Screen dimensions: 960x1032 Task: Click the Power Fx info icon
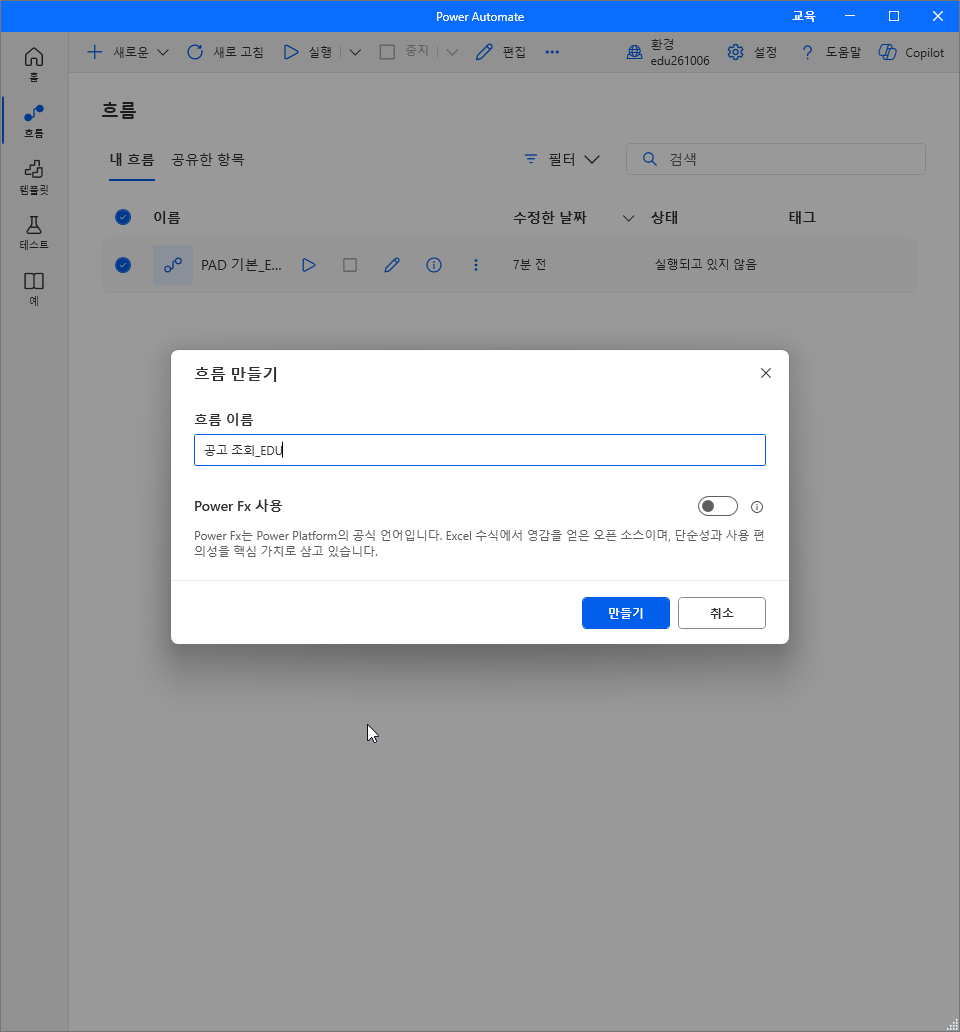pyautogui.click(x=757, y=507)
